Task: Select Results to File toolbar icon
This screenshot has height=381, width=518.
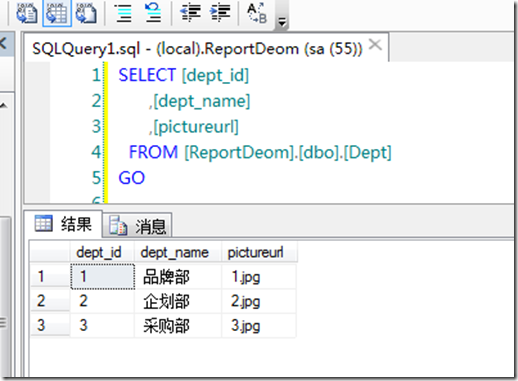Action: pyautogui.click(x=86, y=13)
